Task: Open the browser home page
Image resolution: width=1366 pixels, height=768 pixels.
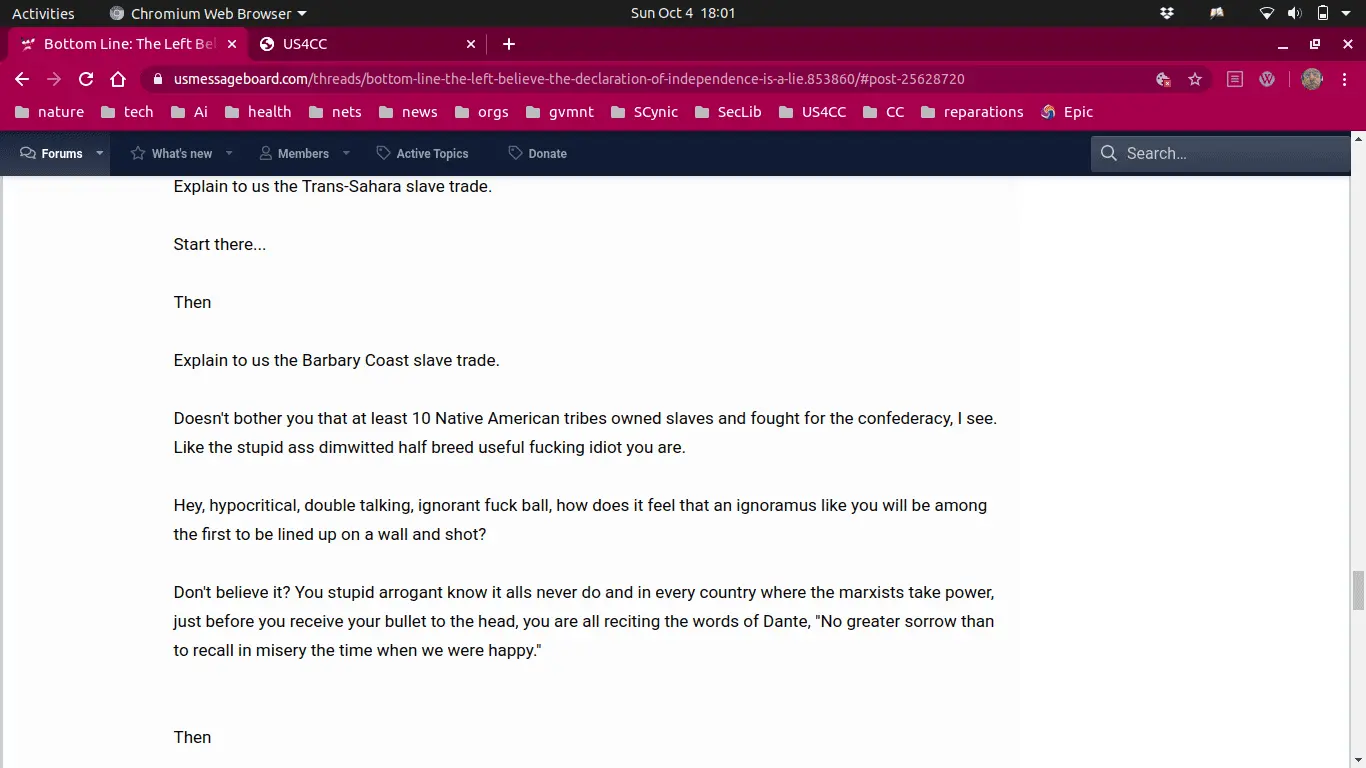Action: pos(118,79)
